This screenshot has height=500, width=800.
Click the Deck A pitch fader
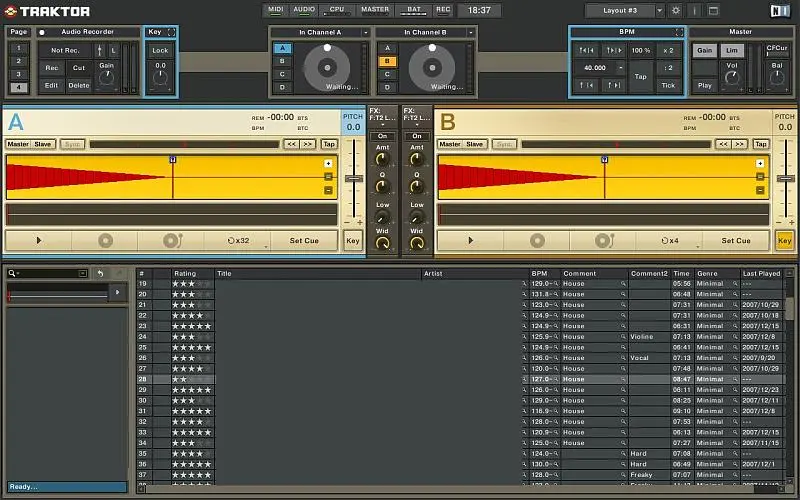[352, 178]
